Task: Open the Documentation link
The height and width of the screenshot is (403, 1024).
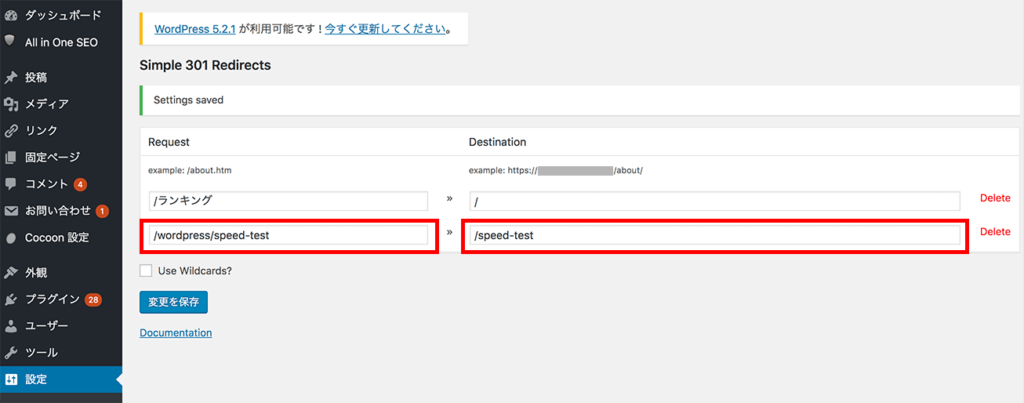Action: click(176, 333)
